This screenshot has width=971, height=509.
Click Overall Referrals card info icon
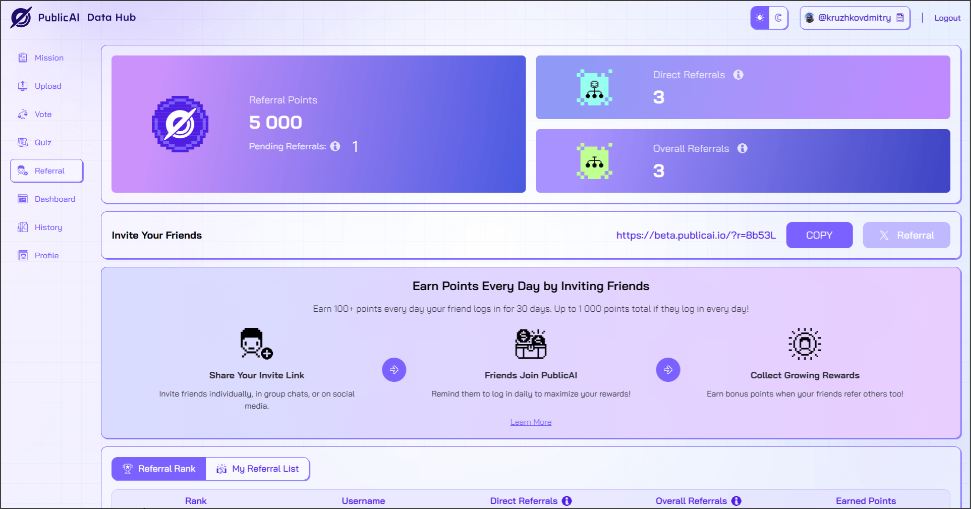point(742,149)
